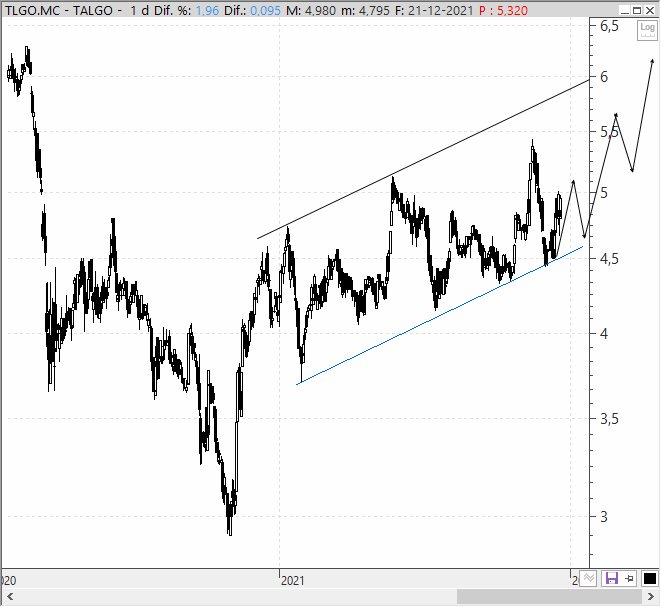Viewport: 661px width, 607px height.
Task: Click the purple floppy disk save icon
Action: 611,578
